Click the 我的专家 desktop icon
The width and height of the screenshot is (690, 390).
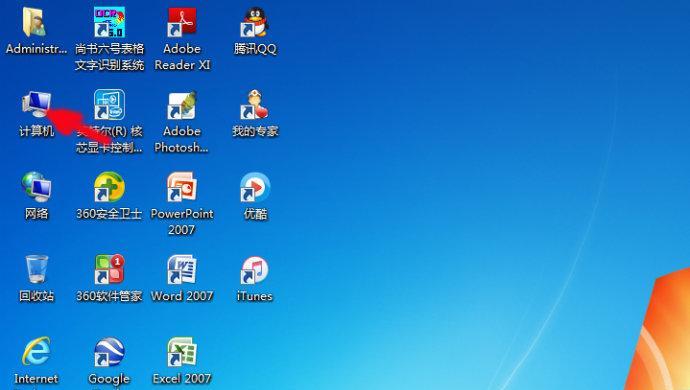pos(255,105)
